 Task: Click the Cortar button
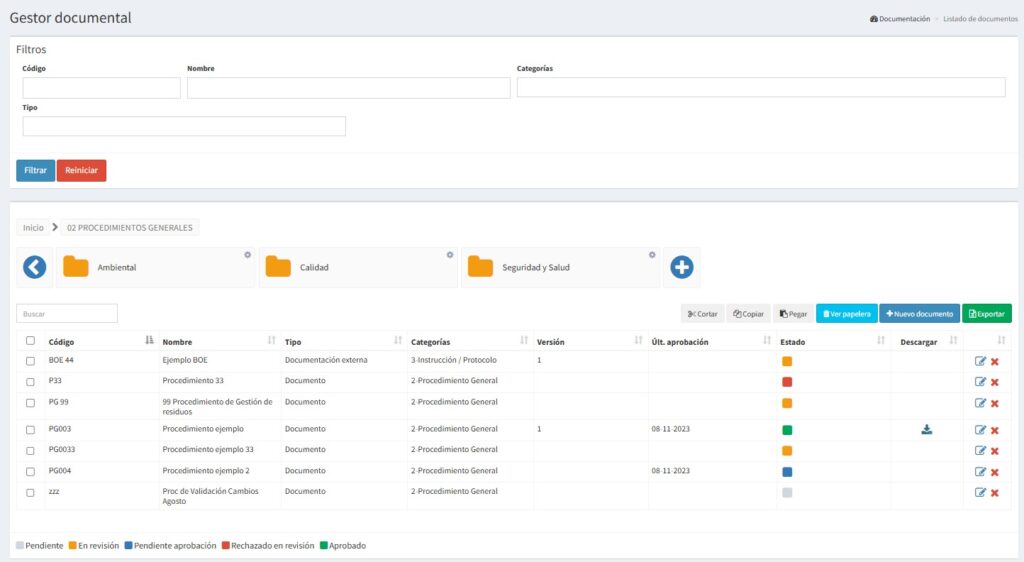pos(703,314)
